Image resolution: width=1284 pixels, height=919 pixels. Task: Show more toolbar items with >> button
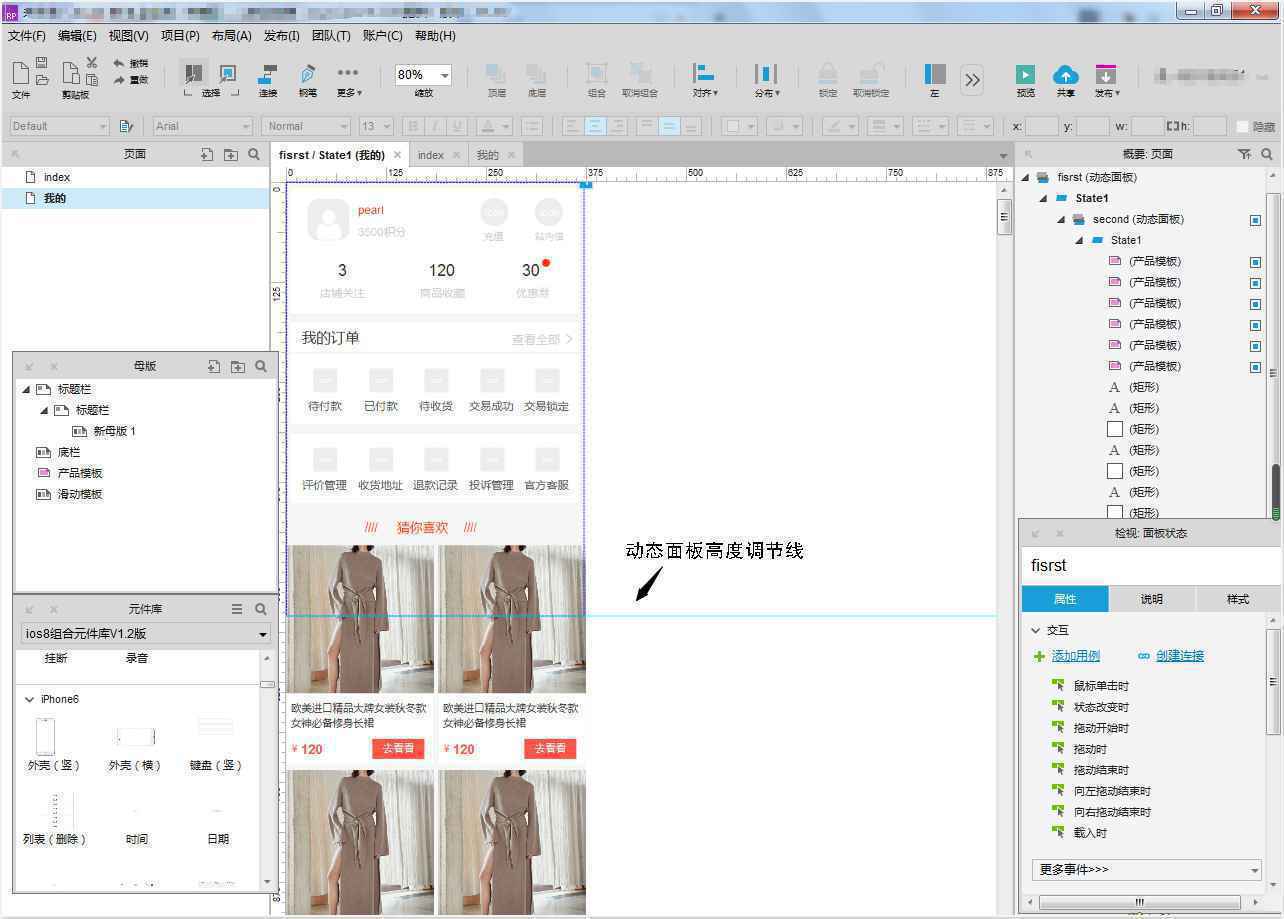pos(972,79)
